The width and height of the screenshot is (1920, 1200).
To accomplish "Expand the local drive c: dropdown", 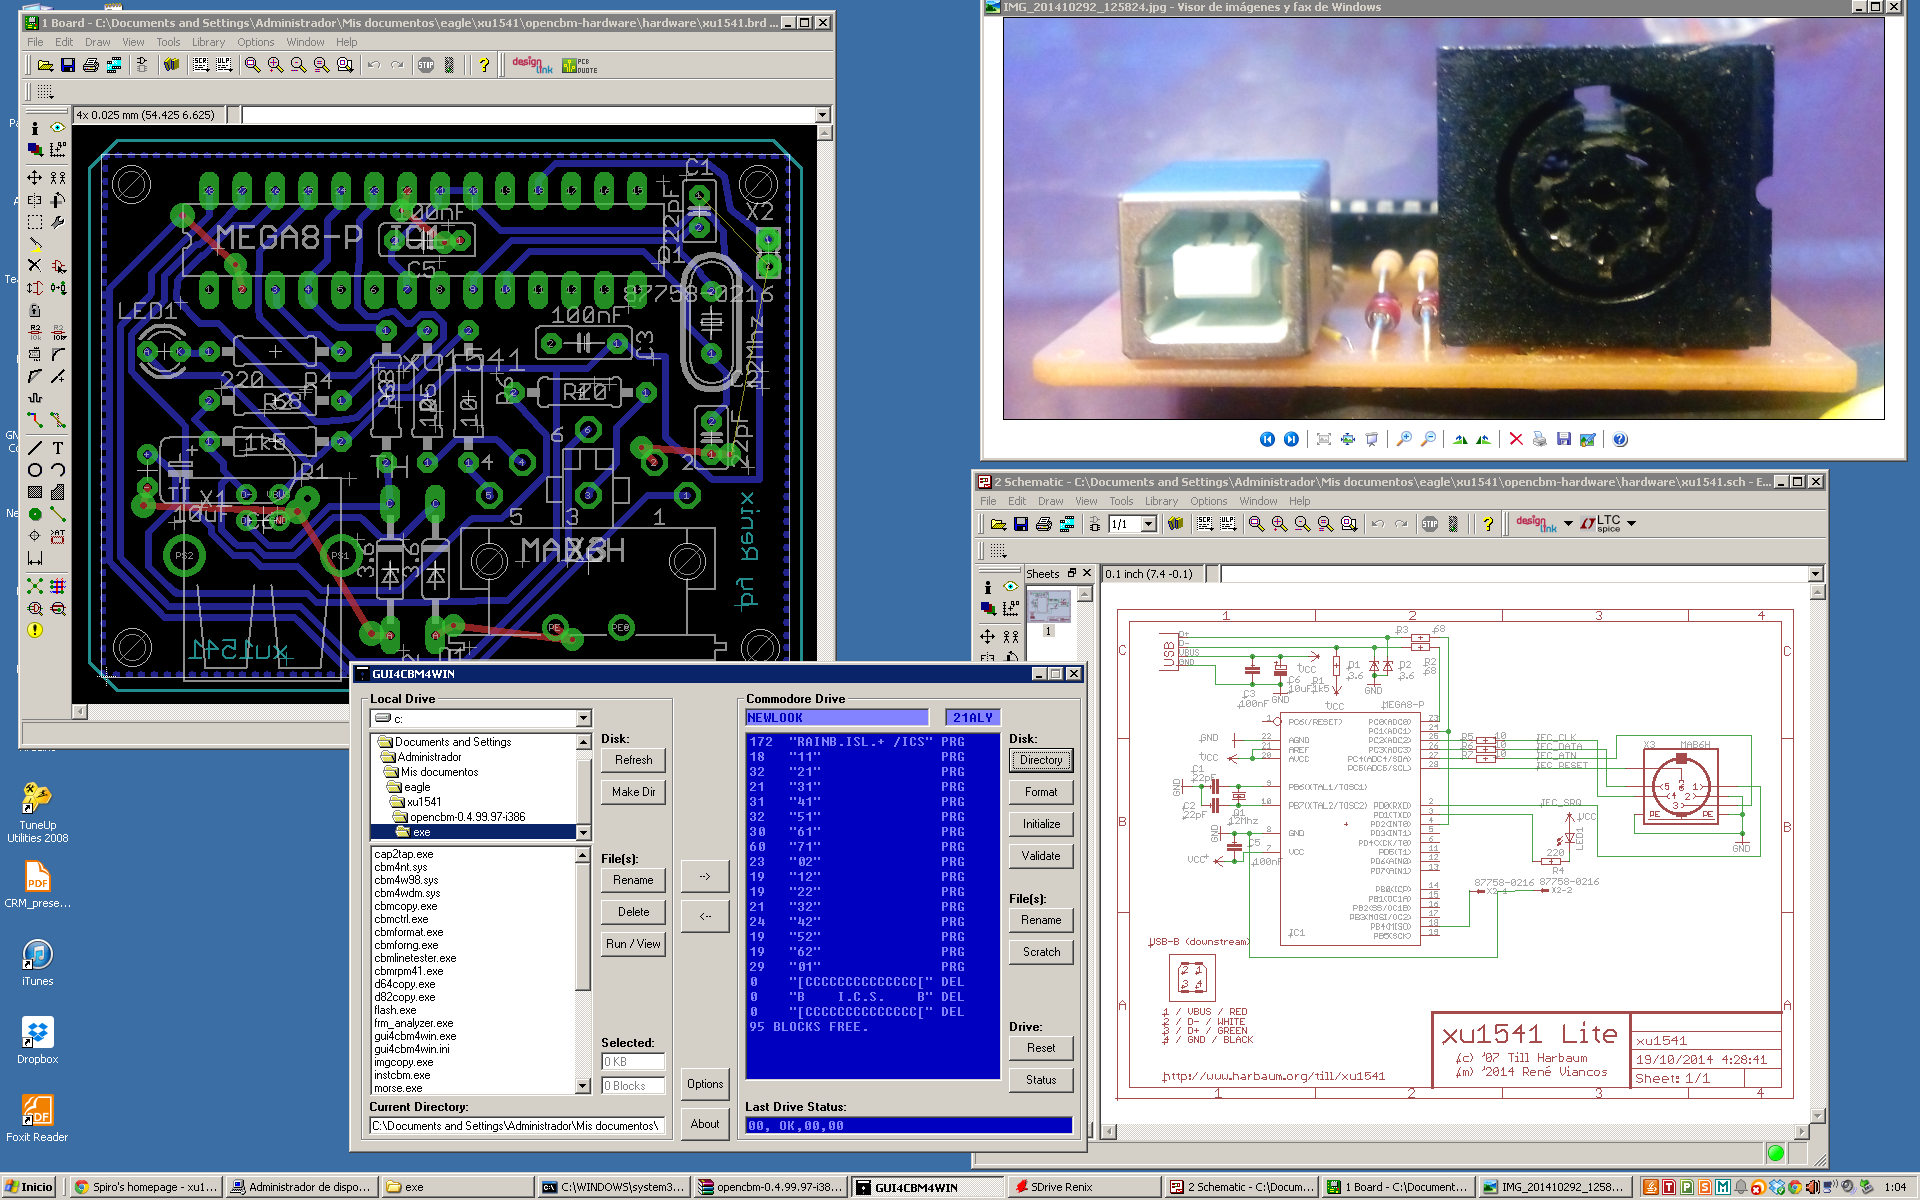I will [583, 719].
